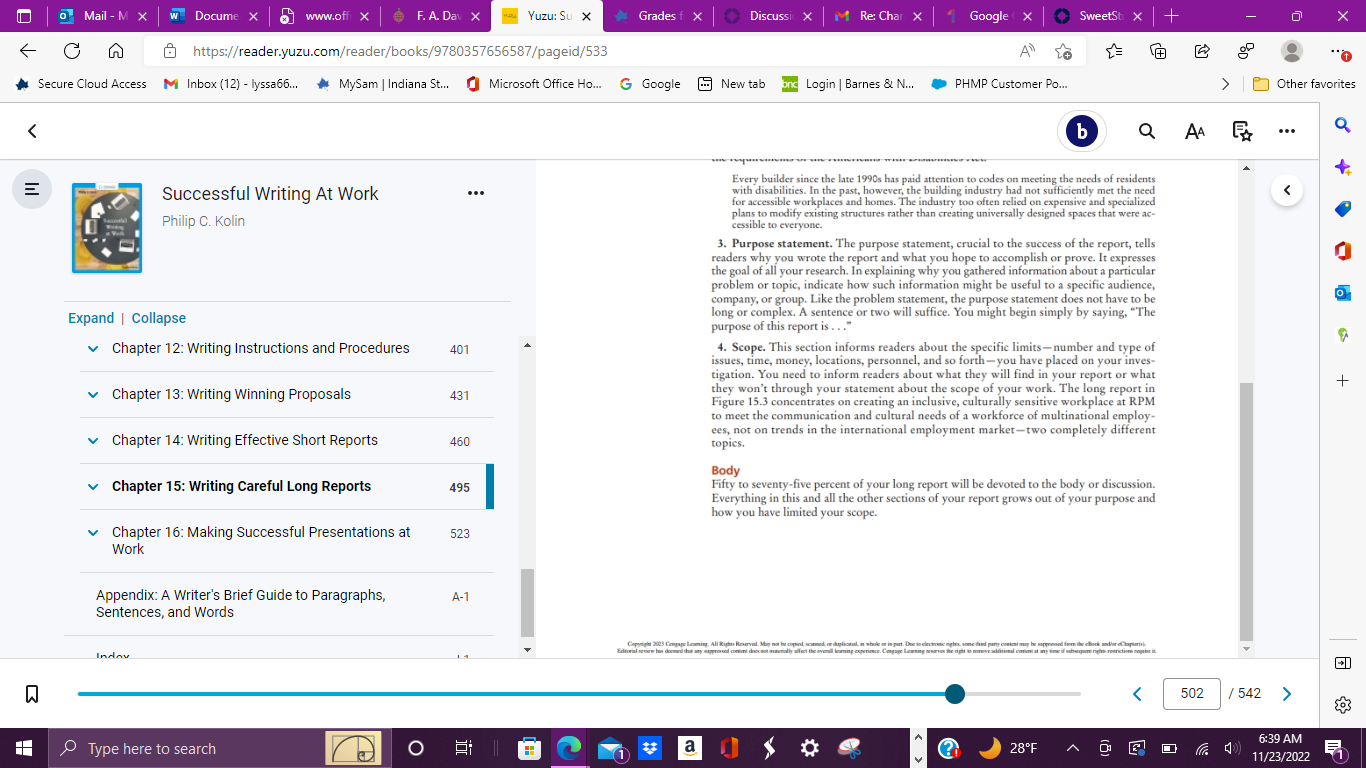Image resolution: width=1366 pixels, height=768 pixels.
Task: Open the Secure Cloud Access bookmark
Action: (x=81, y=84)
